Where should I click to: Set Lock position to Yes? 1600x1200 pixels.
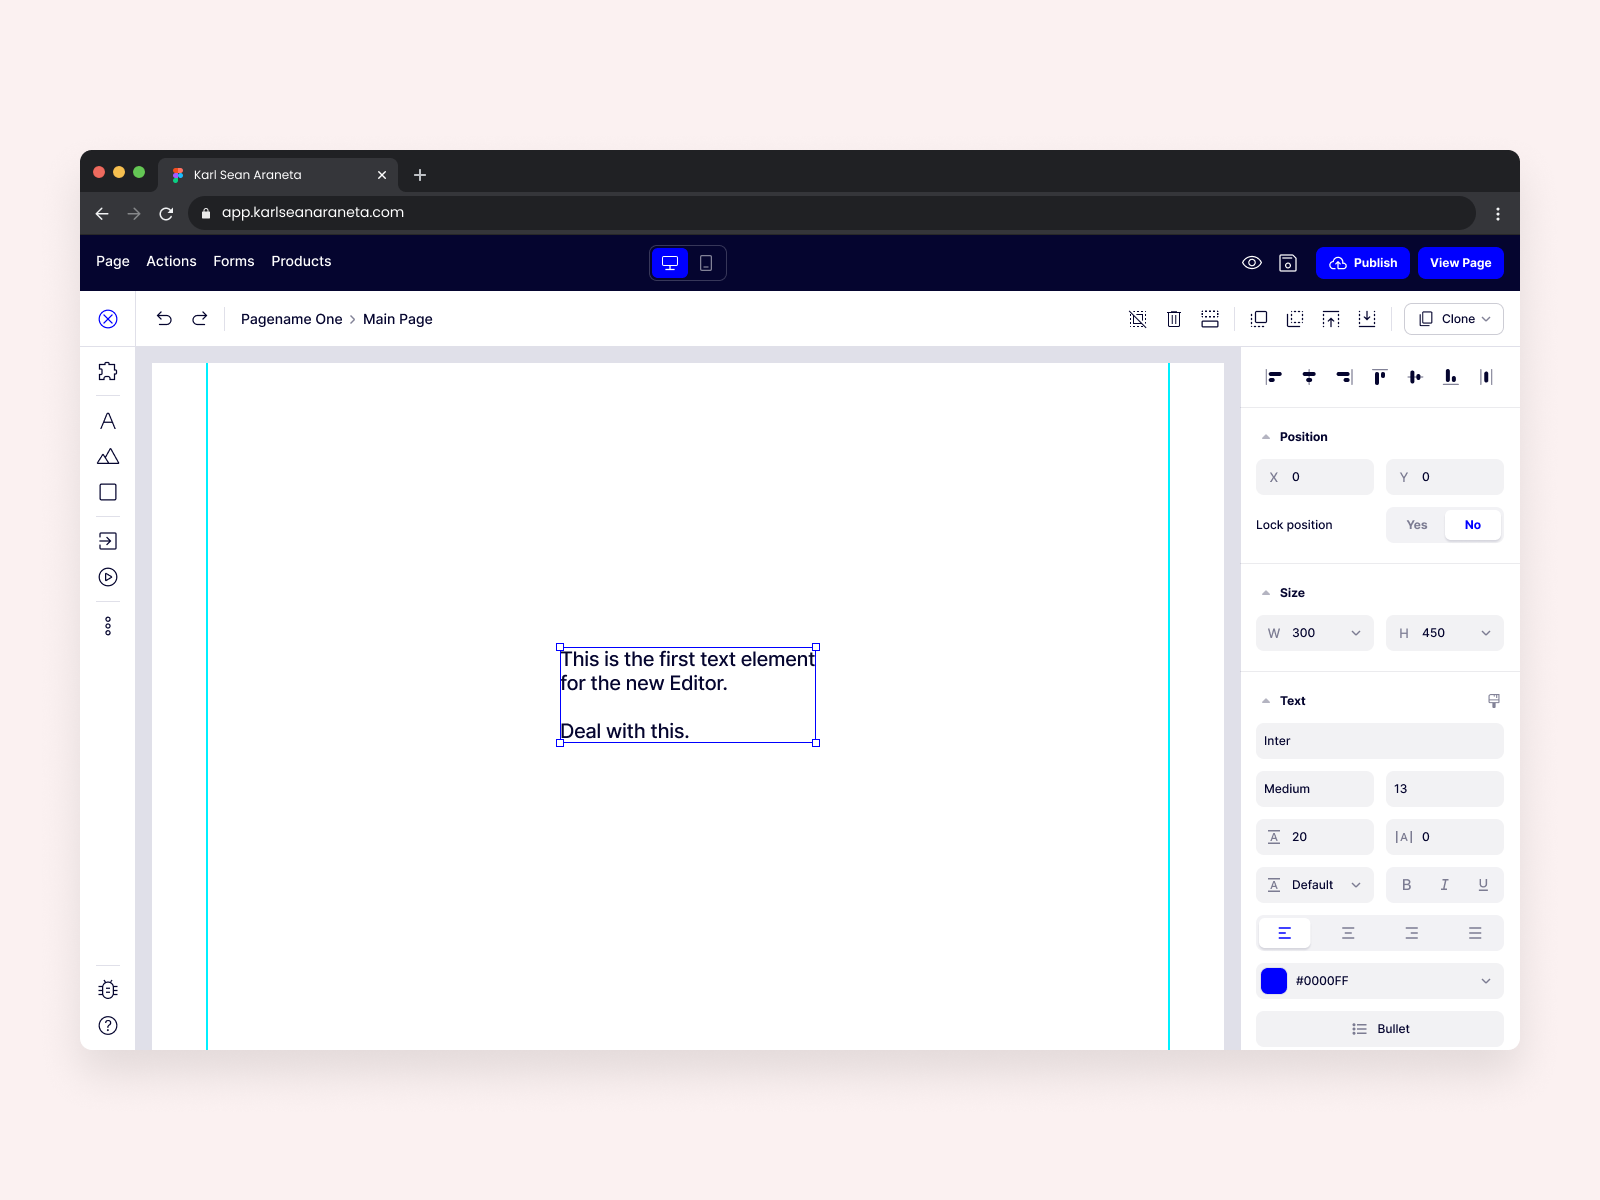[1416, 525]
